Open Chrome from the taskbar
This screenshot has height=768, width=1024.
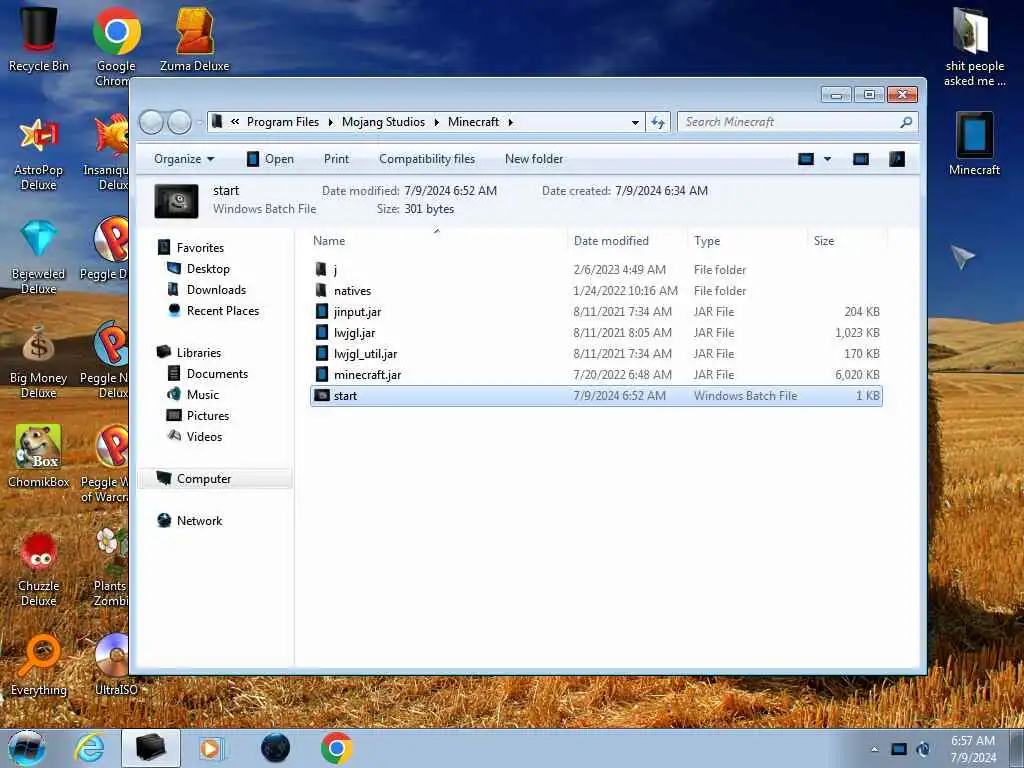click(x=336, y=748)
